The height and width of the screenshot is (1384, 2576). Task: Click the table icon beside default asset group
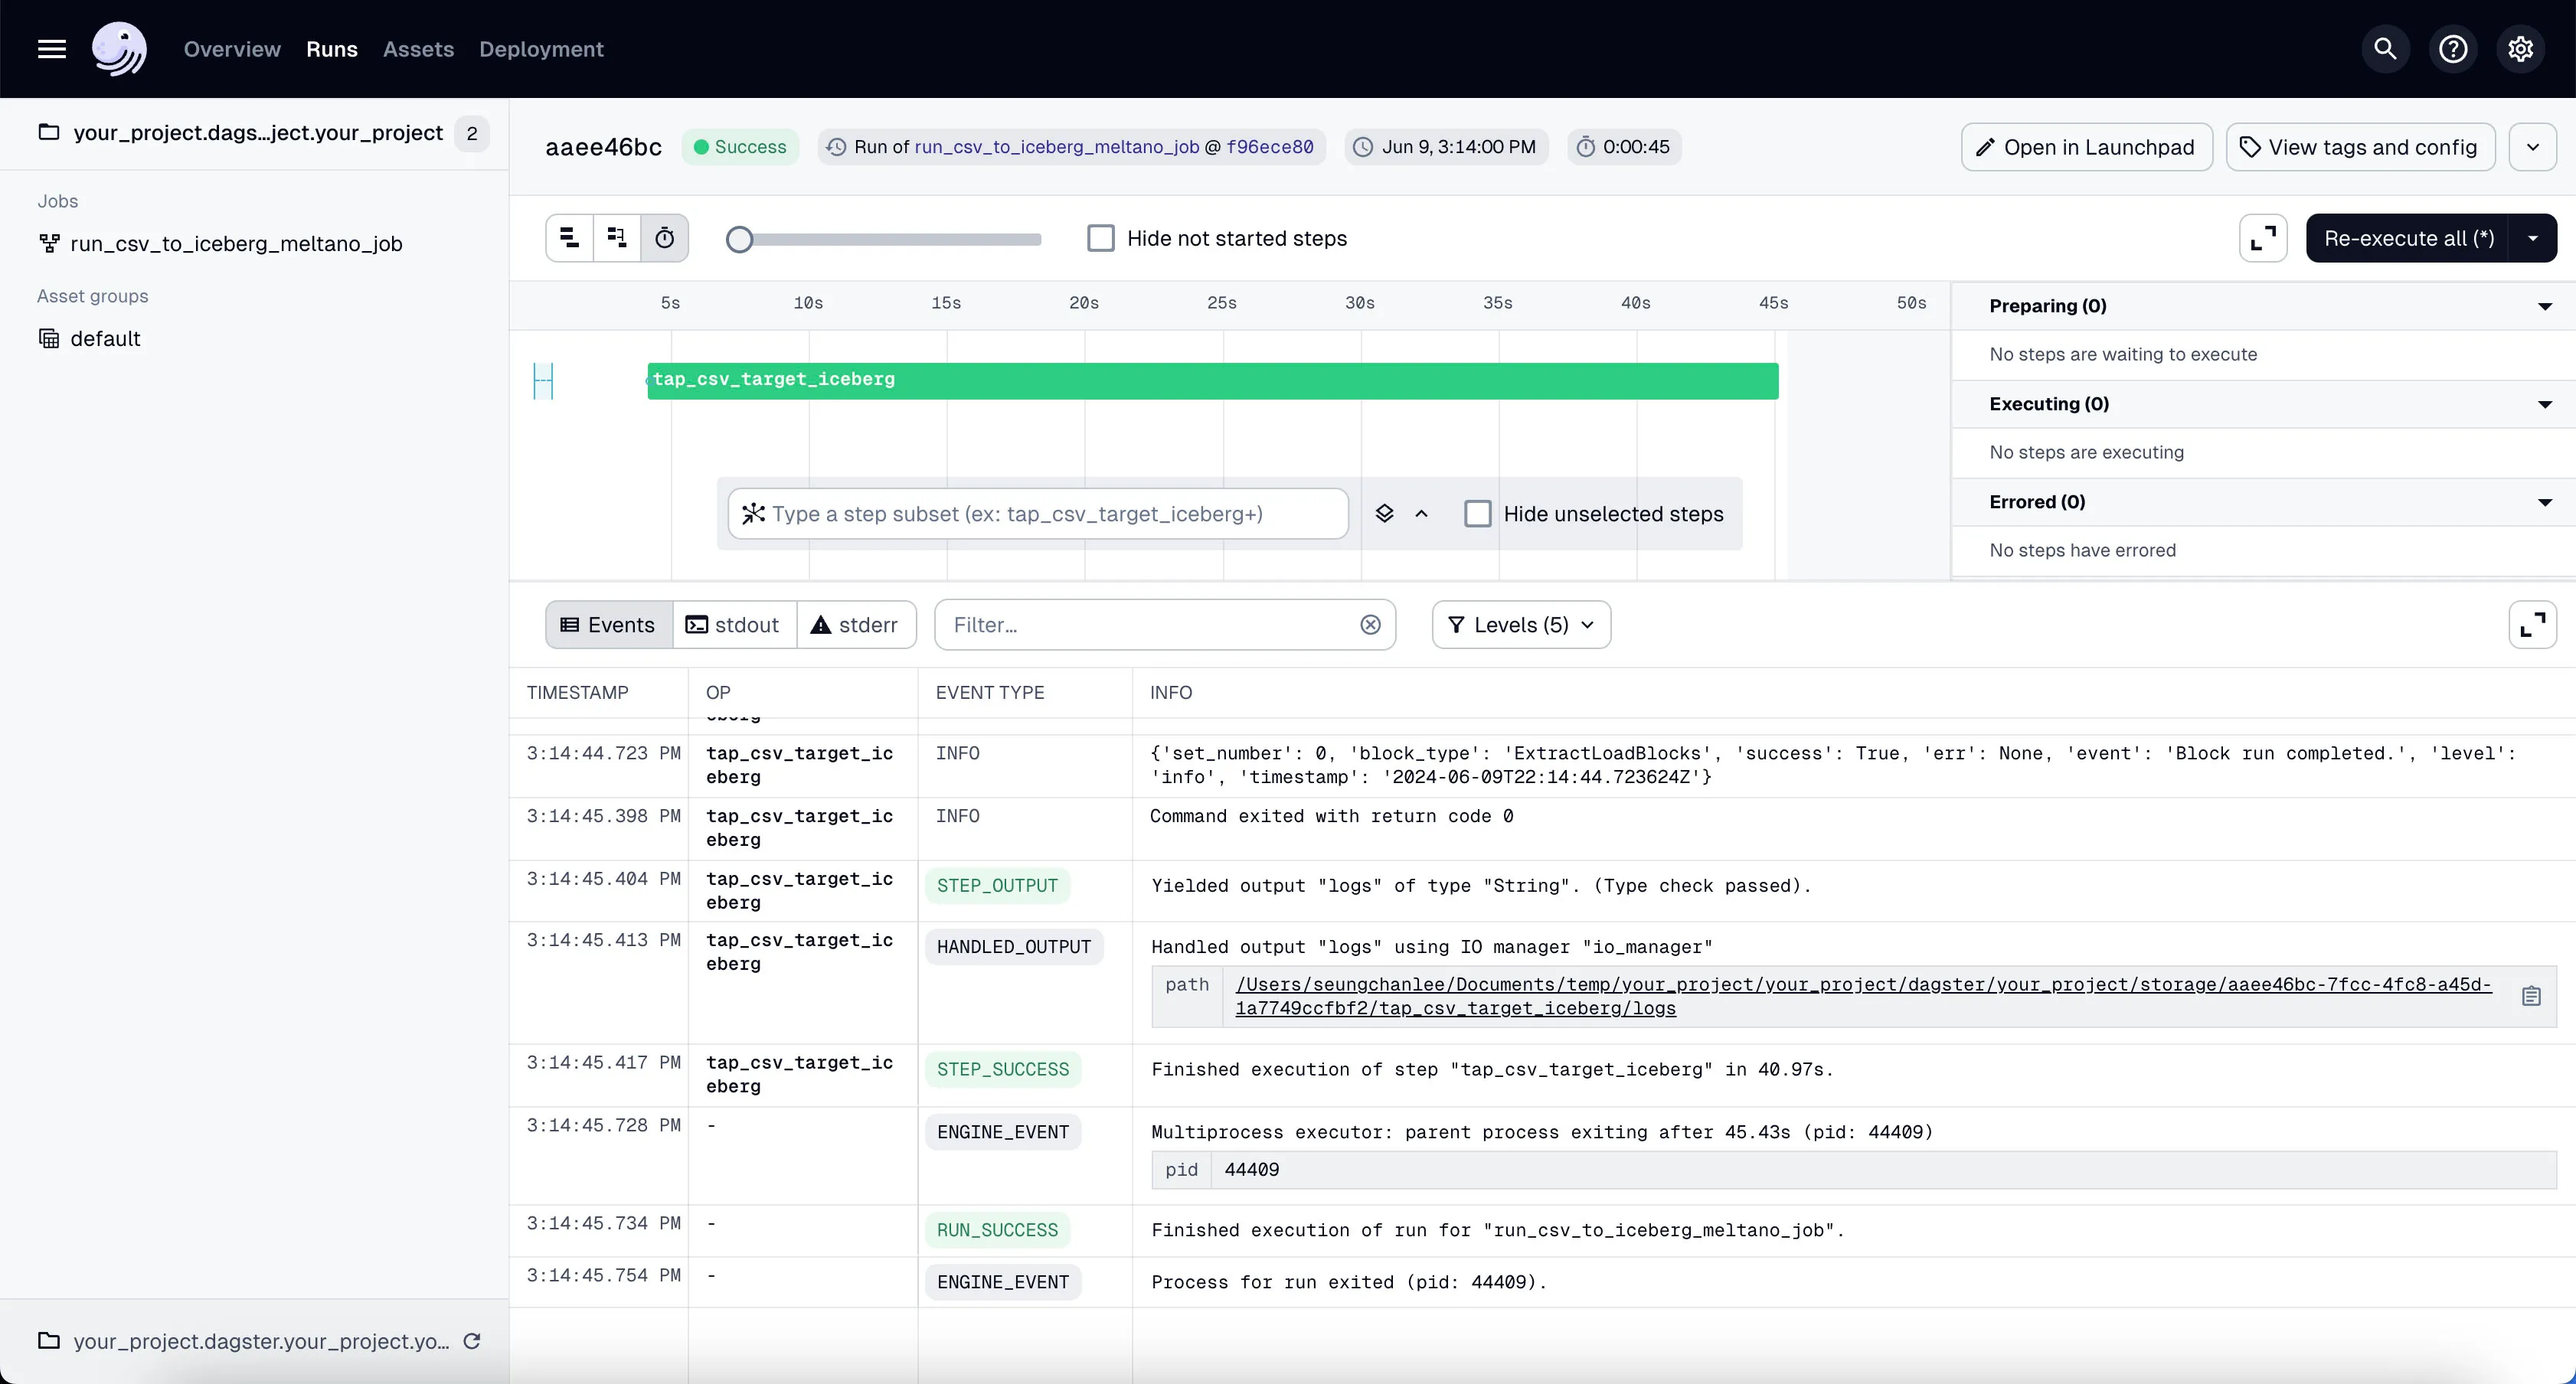[x=49, y=339]
